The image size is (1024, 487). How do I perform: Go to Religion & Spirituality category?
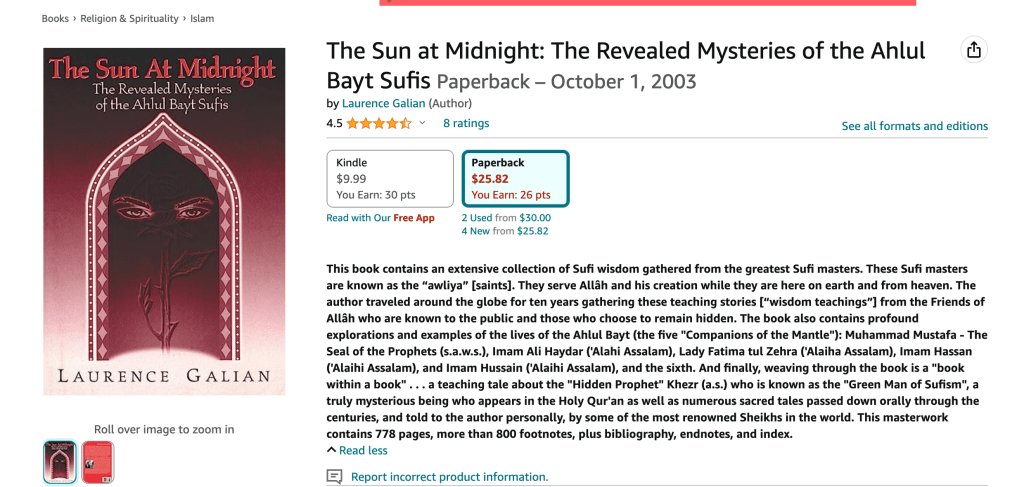coord(127,18)
